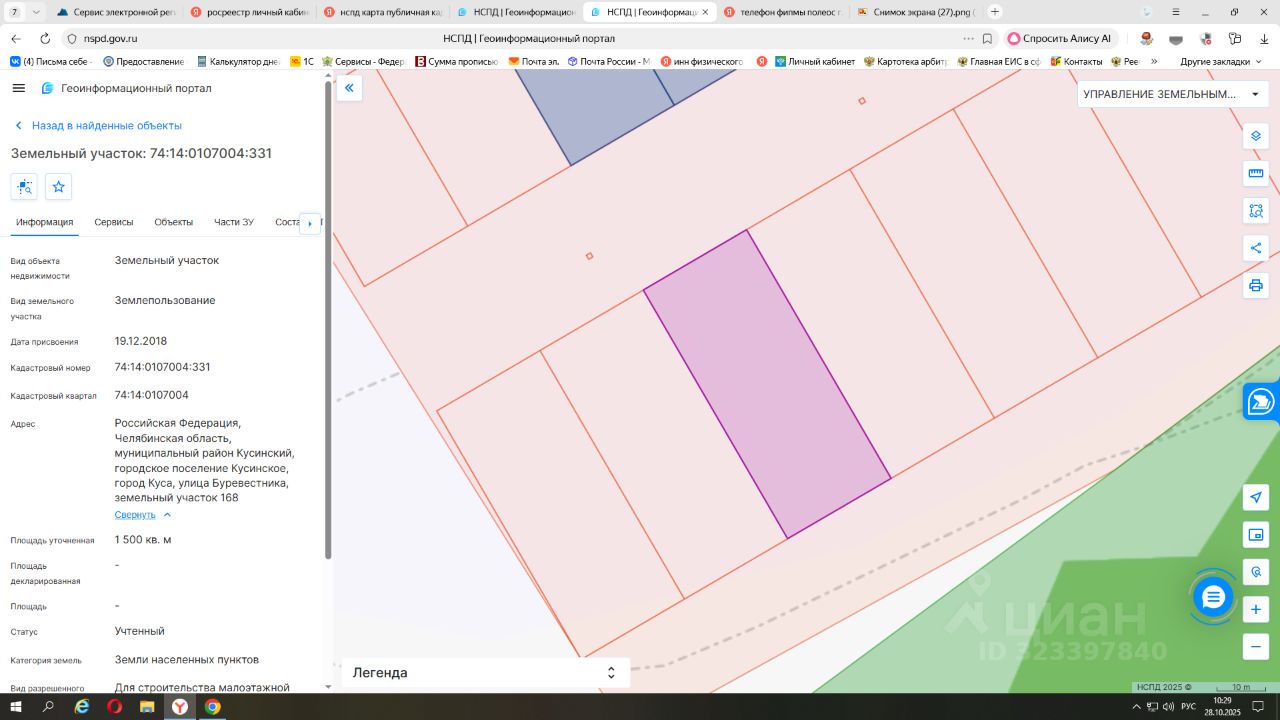Switch to the Объекты tab

coord(174,222)
